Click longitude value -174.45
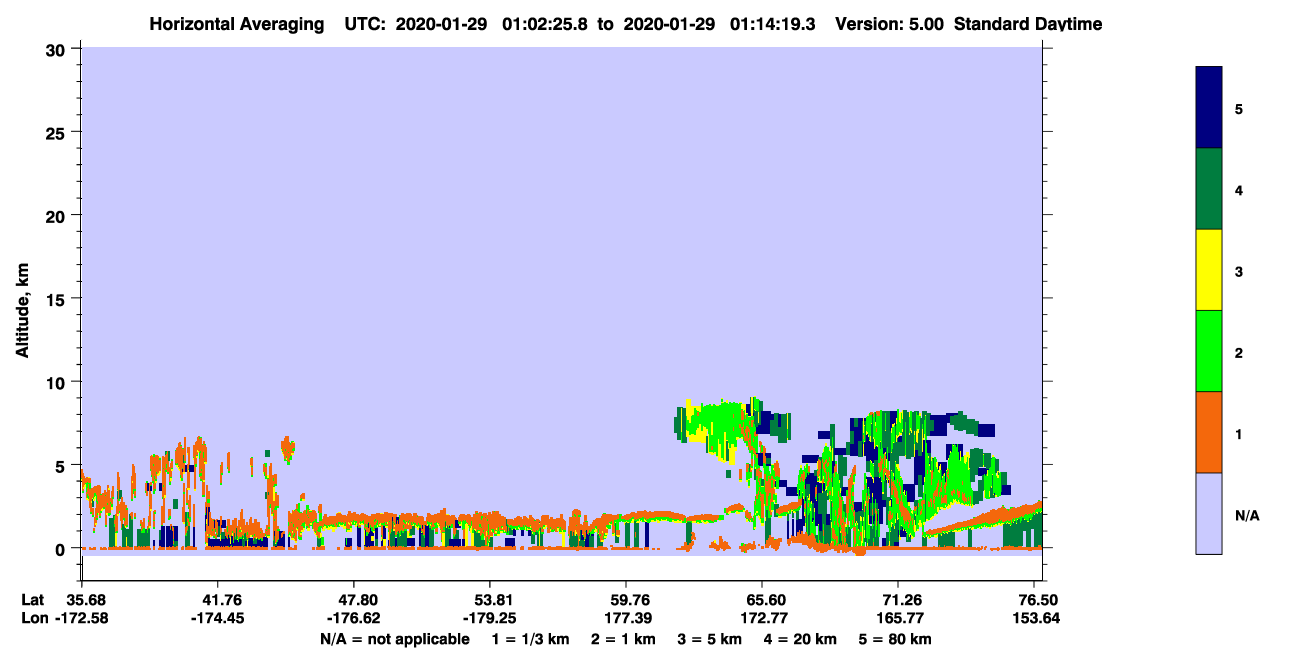The image size is (1300, 667). 218,618
